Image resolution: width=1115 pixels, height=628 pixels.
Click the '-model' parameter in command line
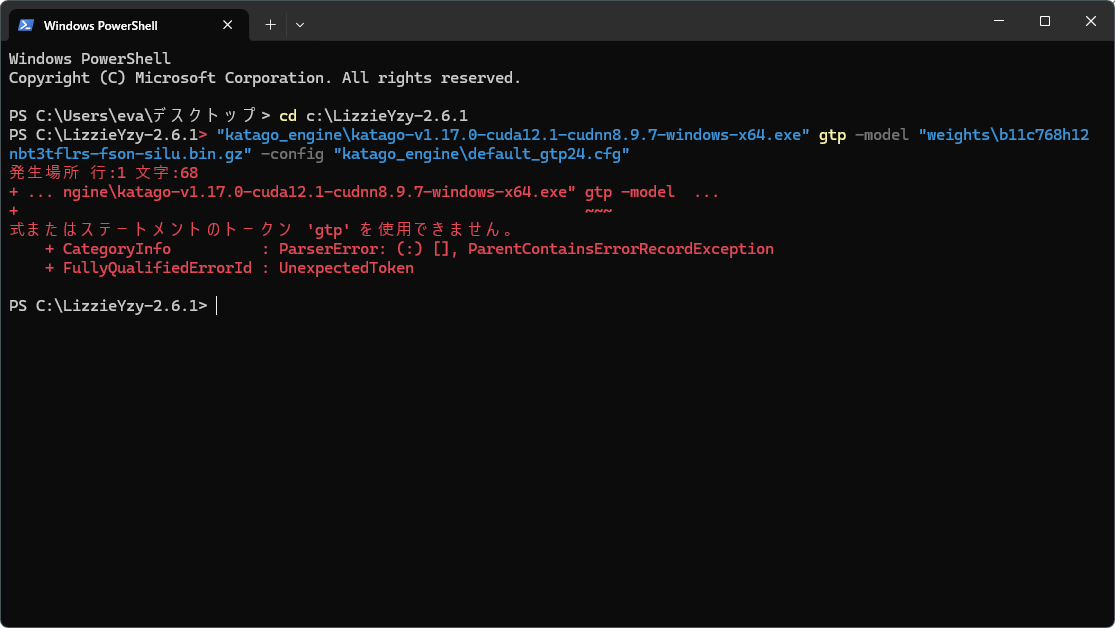[x=882, y=134]
